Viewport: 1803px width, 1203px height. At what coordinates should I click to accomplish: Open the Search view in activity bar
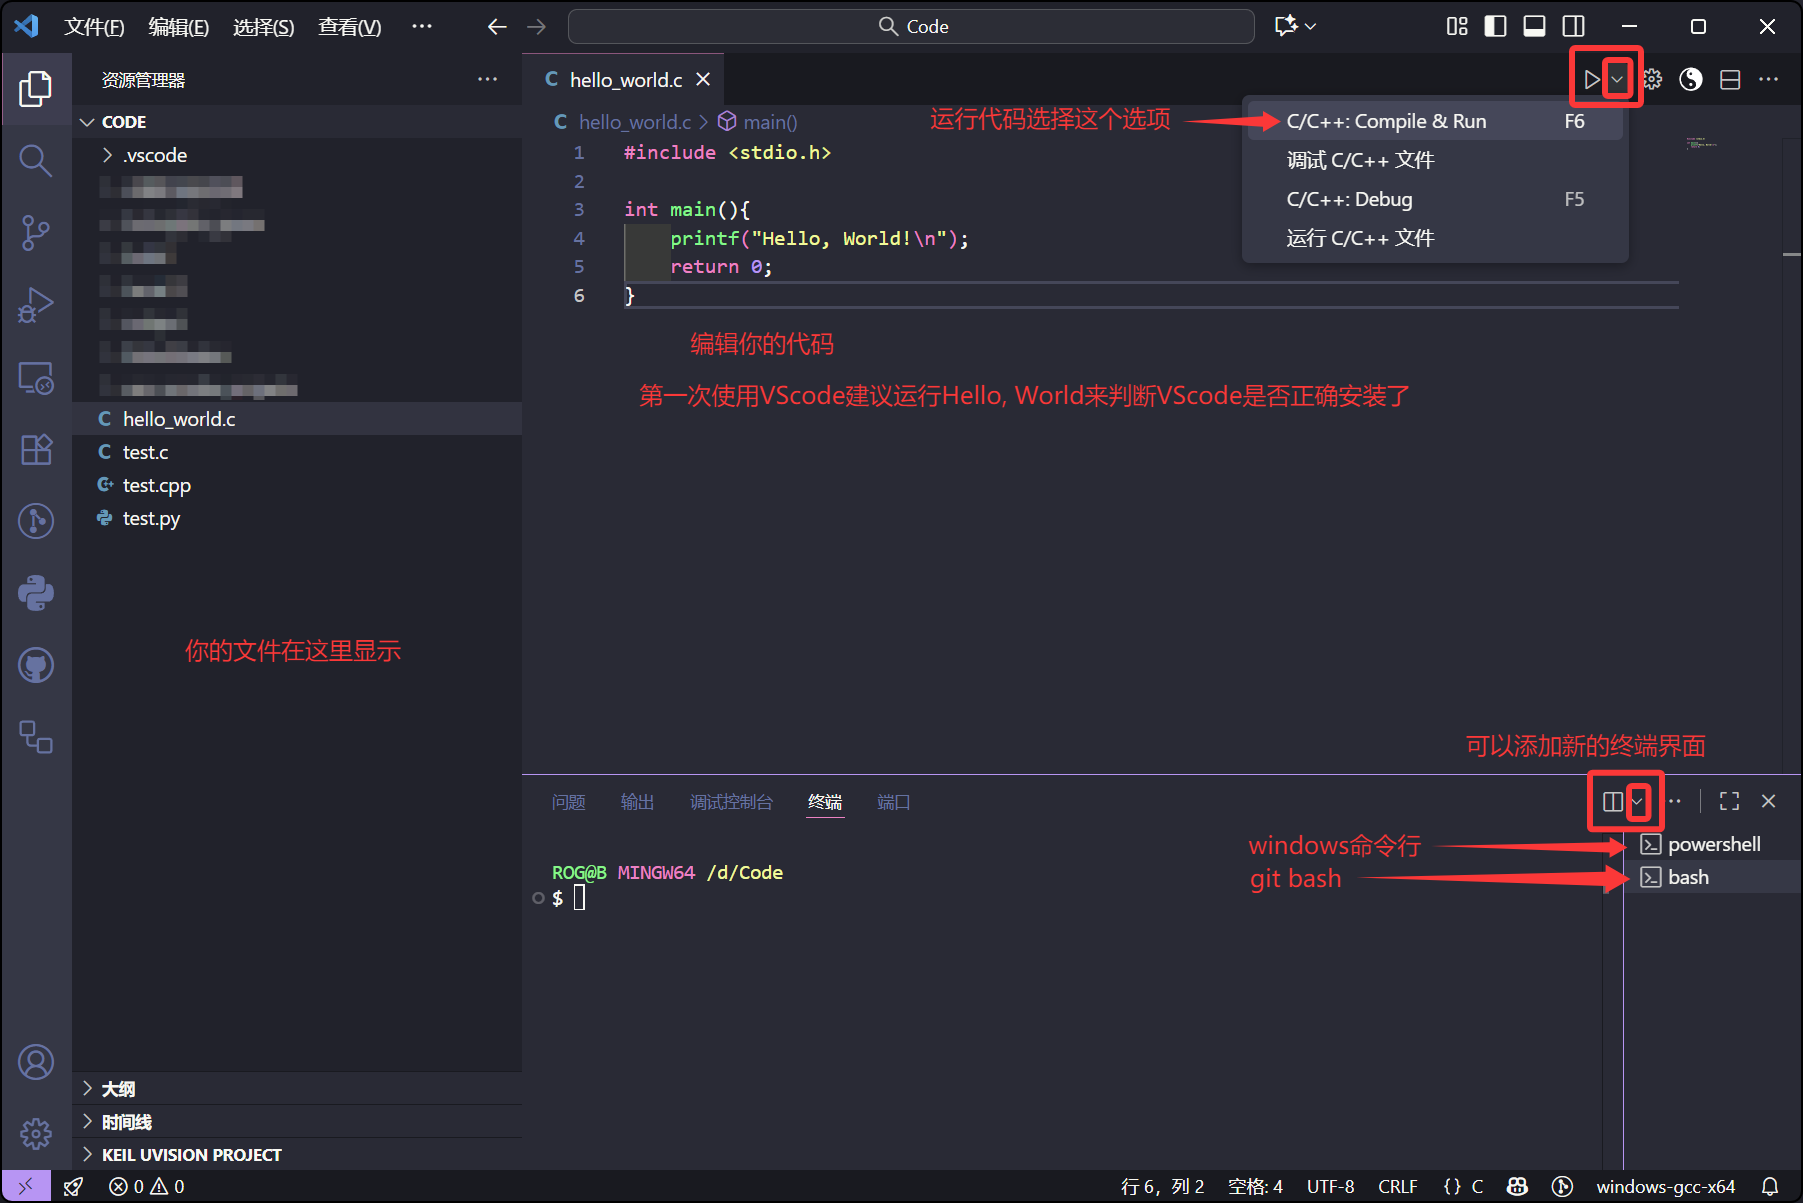pyautogui.click(x=36, y=160)
